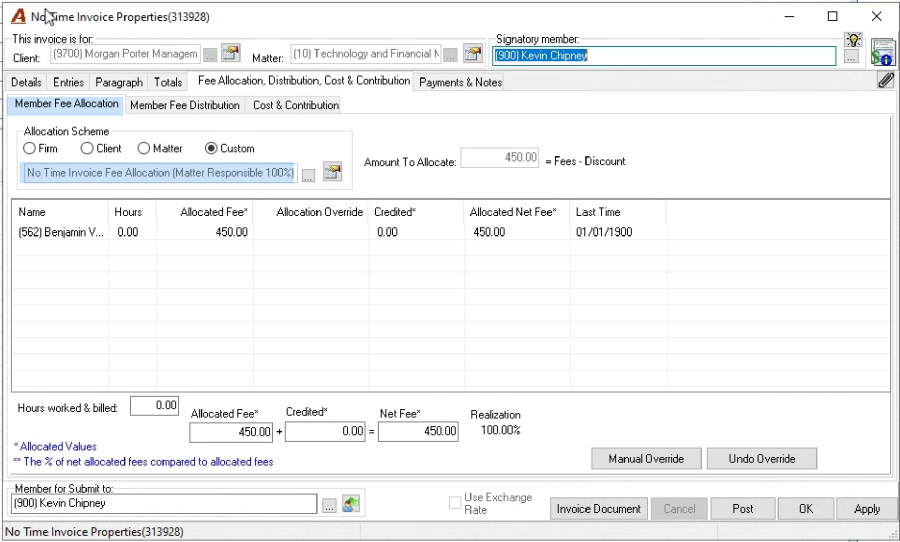Switch to the Details tab

(x=26, y=82)
